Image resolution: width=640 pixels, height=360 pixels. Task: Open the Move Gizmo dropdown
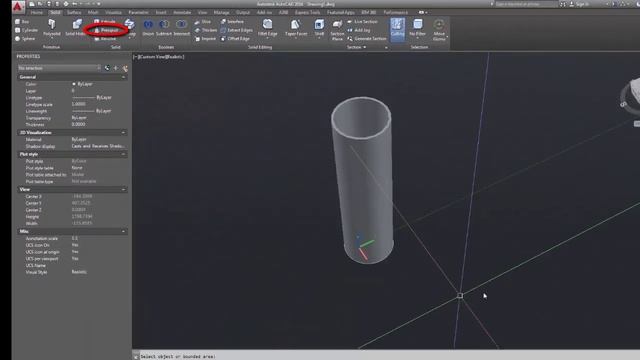pyautogui.click(x=439, y=29)
